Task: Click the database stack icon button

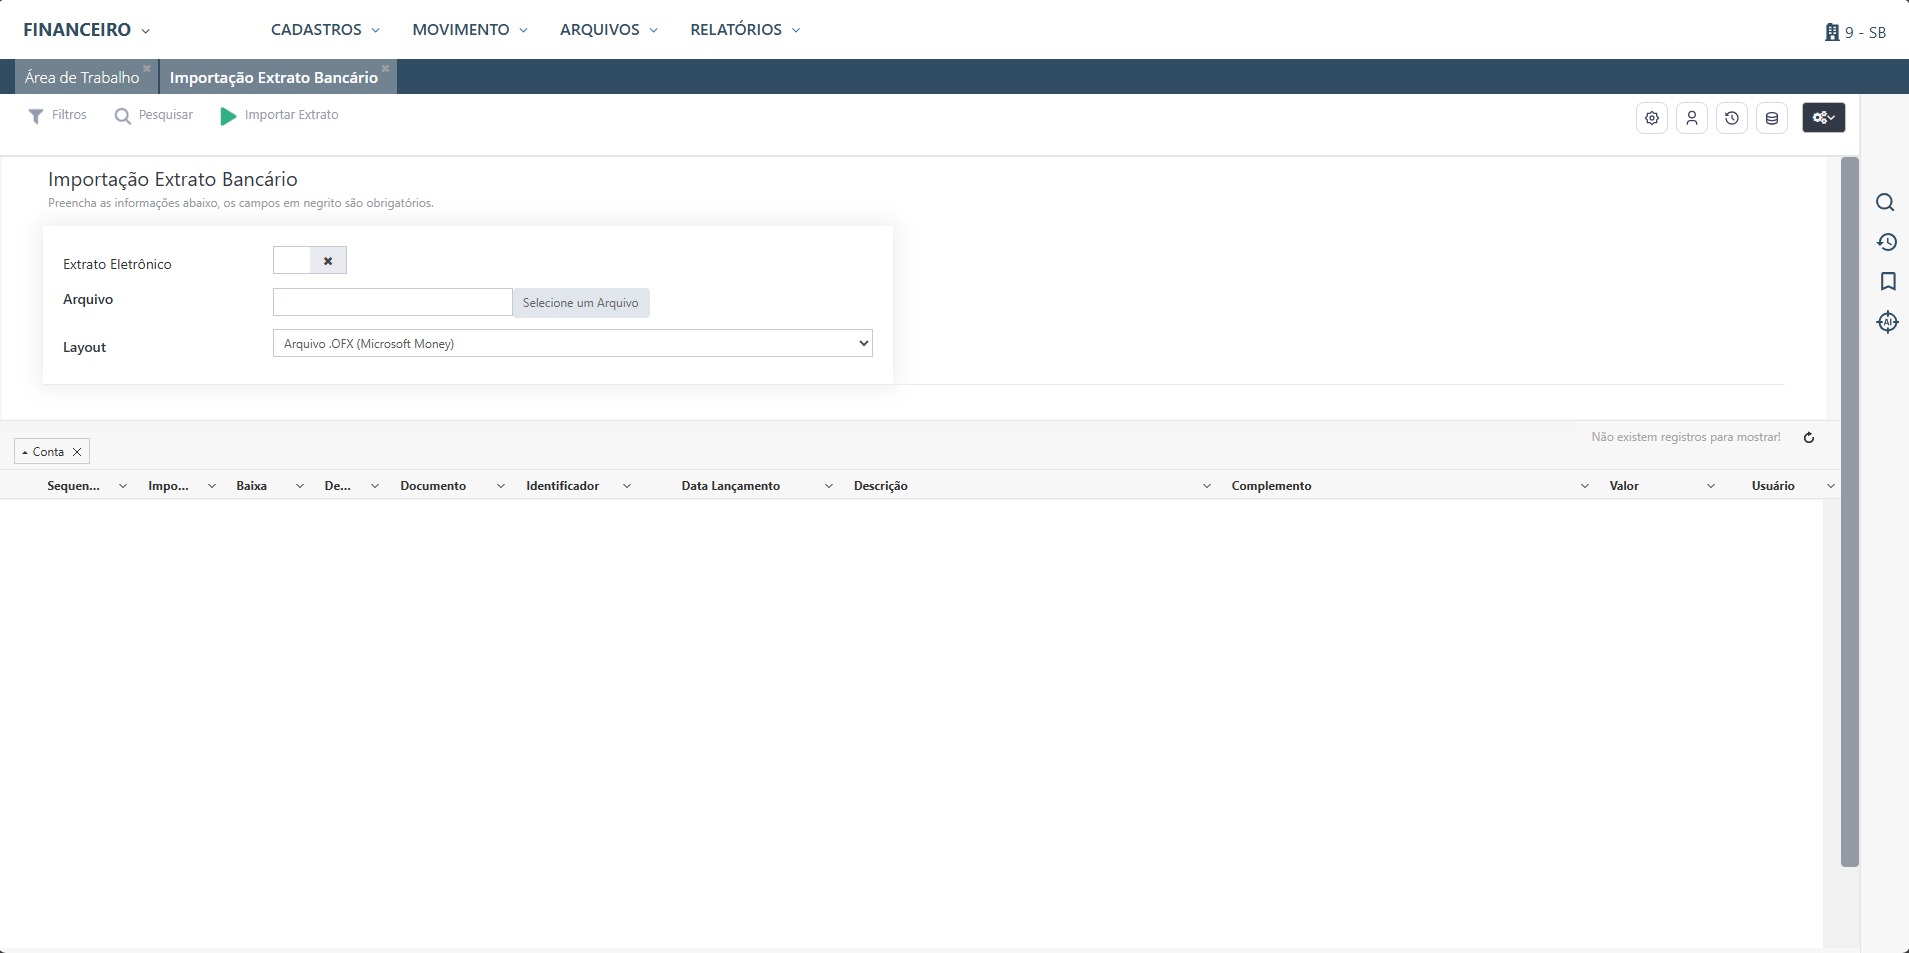Action: (x=1771, y=118)
